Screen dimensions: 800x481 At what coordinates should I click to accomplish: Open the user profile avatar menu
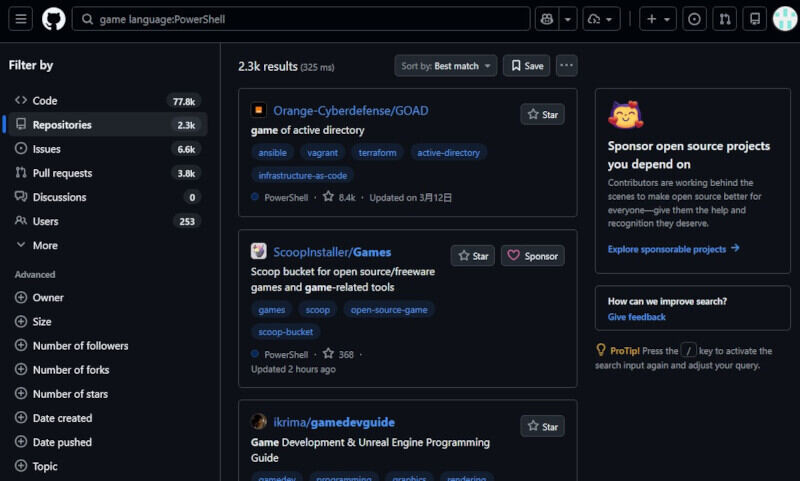point(785,19)
